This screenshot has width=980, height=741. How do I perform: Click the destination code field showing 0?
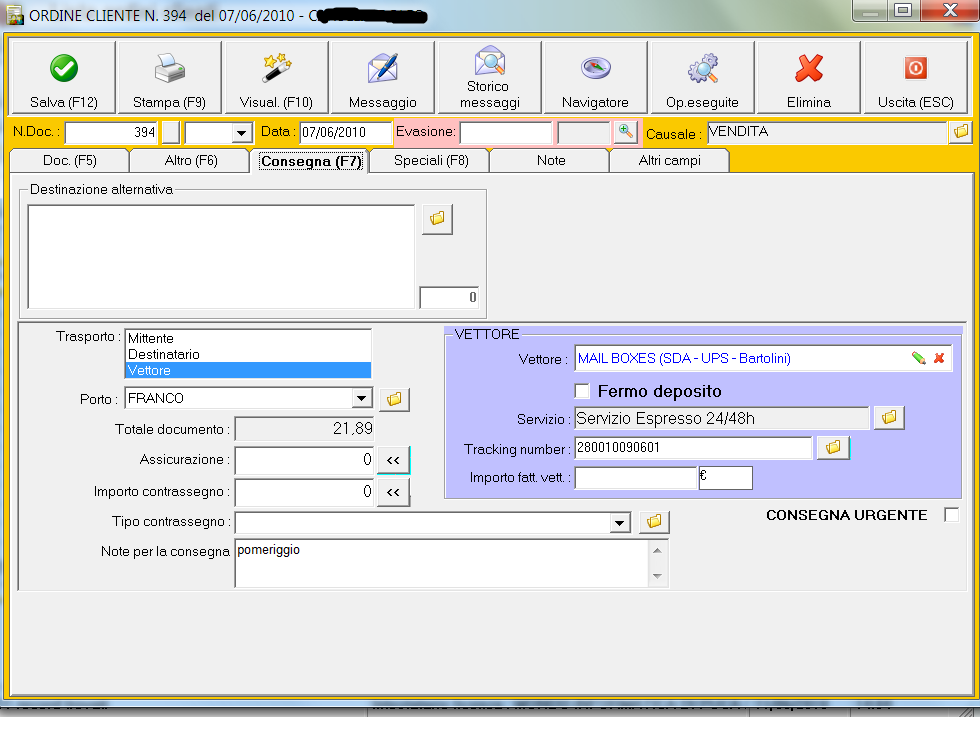point(449,297)
